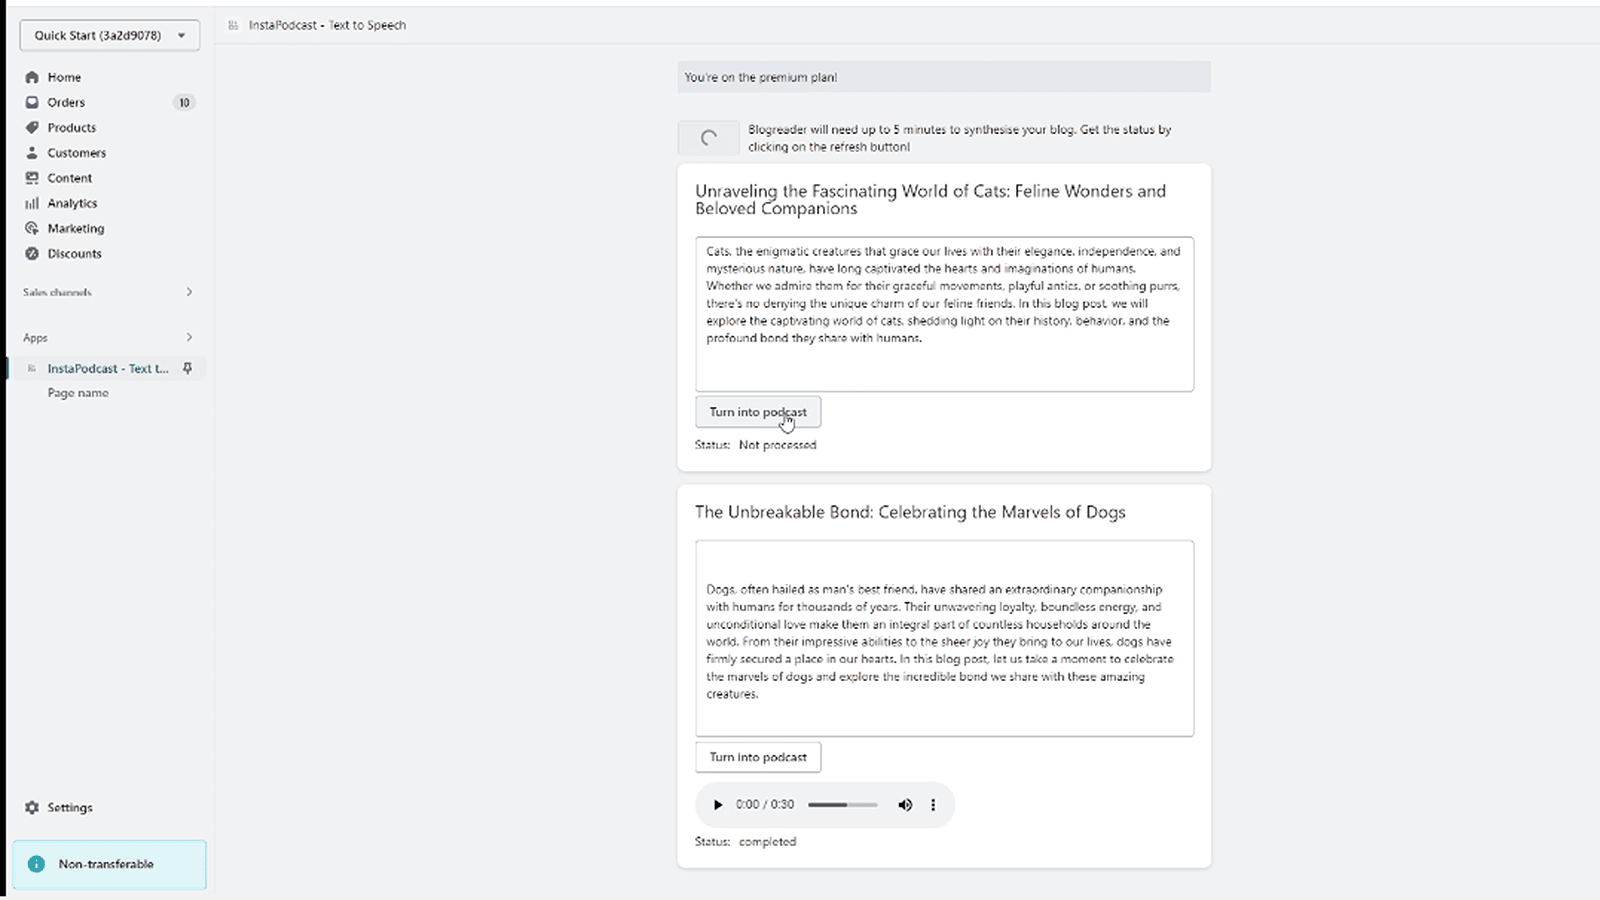Image resolution: width=1600 pixels, height=900 pixels.
Task: Click the Content icon in sidebar
Action: click(x=32, y=178)
